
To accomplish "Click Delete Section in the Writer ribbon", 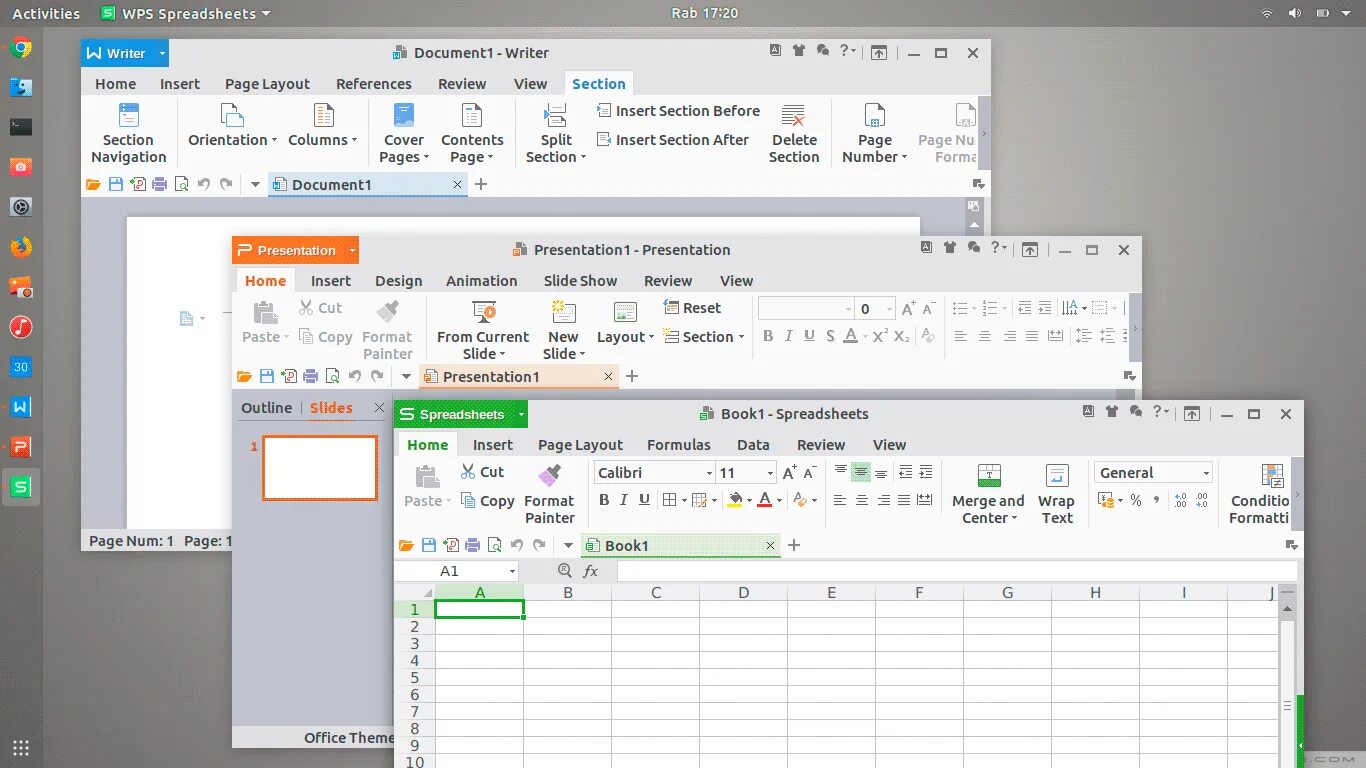I will coord(794,132).
